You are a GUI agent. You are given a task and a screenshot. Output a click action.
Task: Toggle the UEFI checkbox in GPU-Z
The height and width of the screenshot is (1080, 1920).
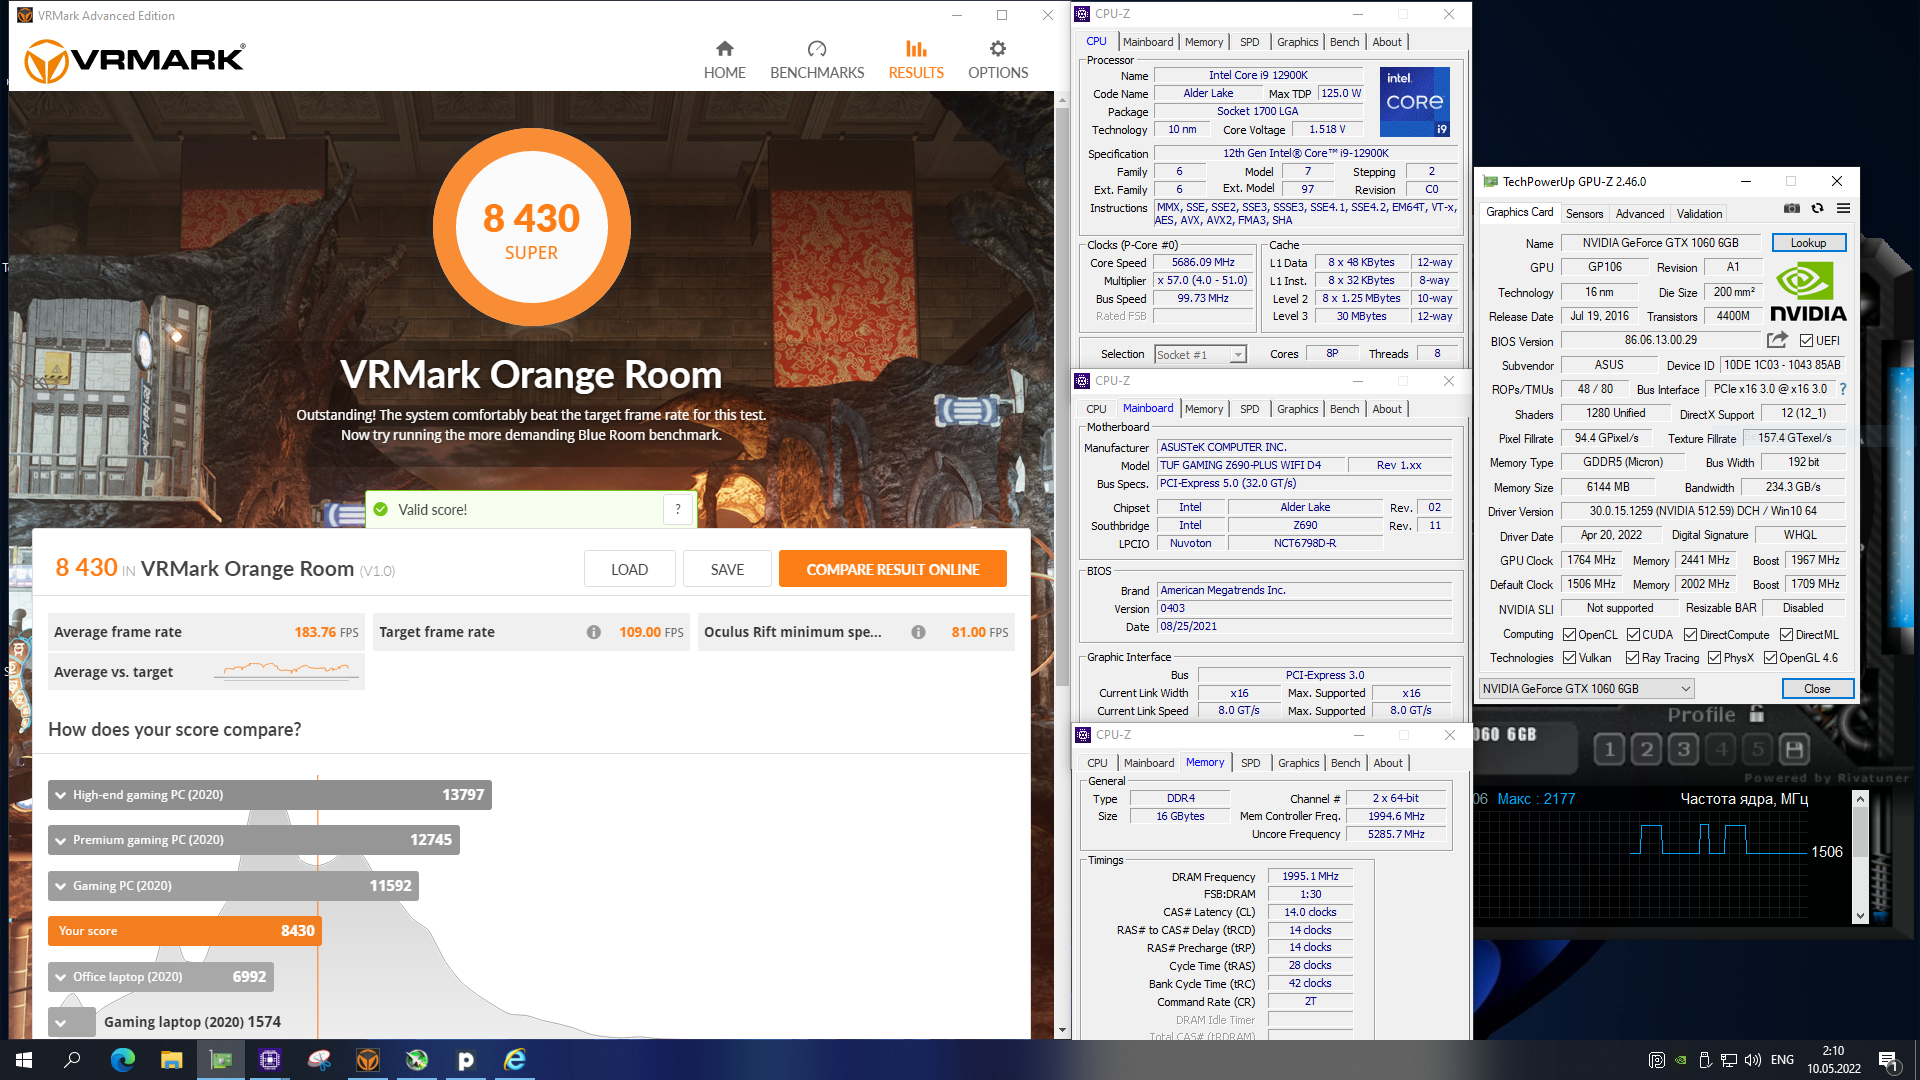1806,341
